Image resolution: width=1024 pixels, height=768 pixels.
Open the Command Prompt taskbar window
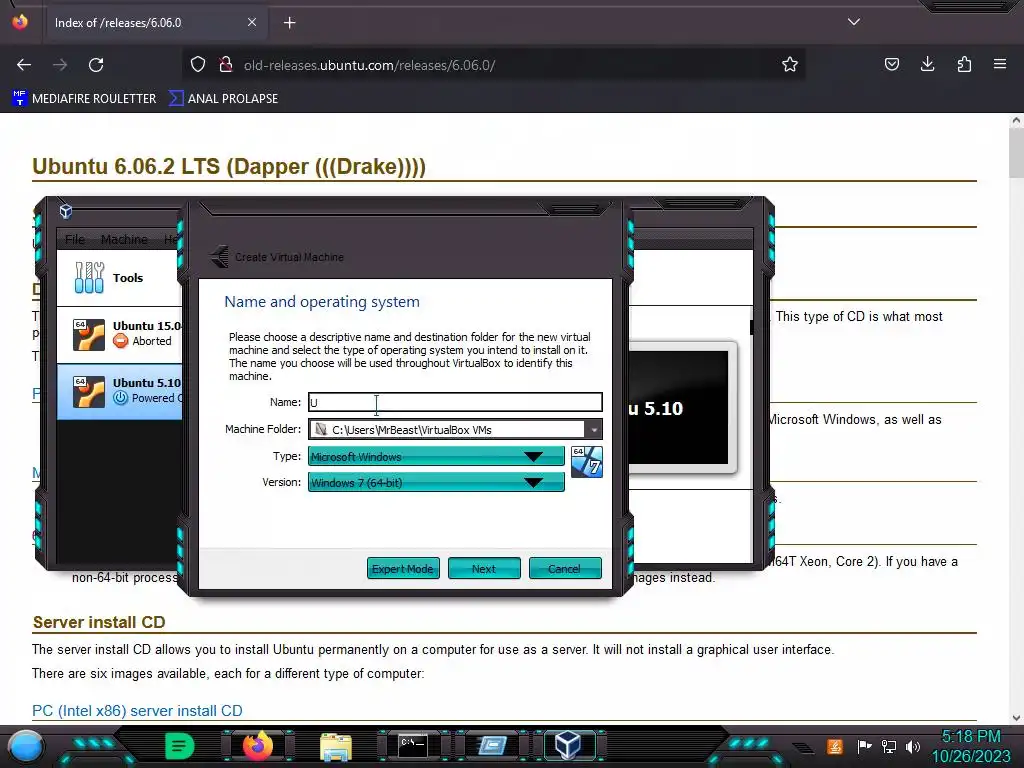(x=413, y=745)
